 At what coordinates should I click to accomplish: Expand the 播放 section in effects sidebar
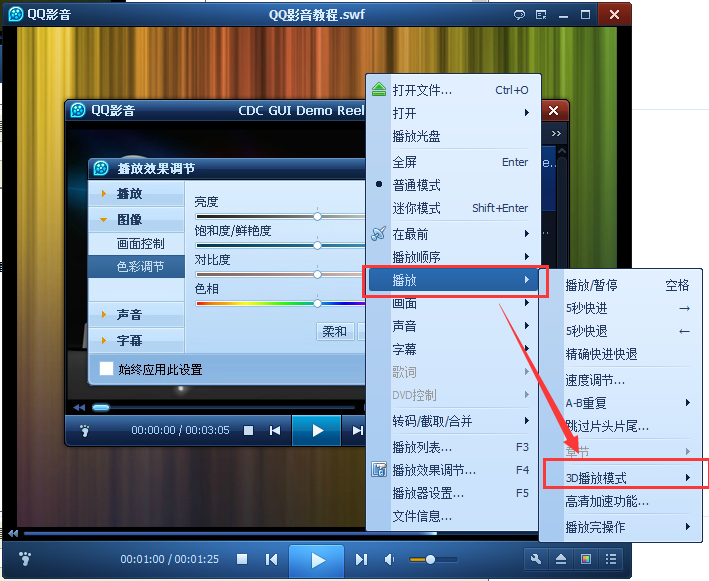(x=137, y=194)
